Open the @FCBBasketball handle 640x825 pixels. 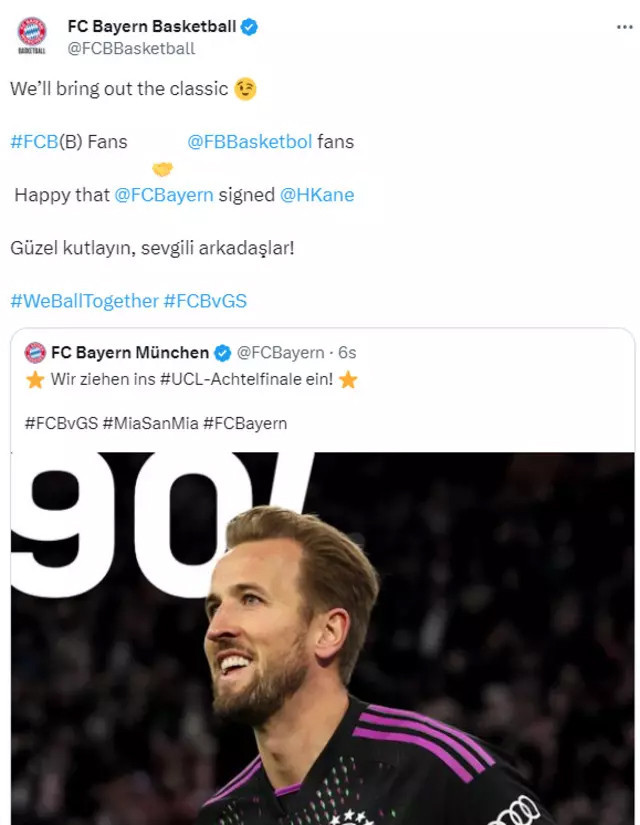tap(131, 48)
